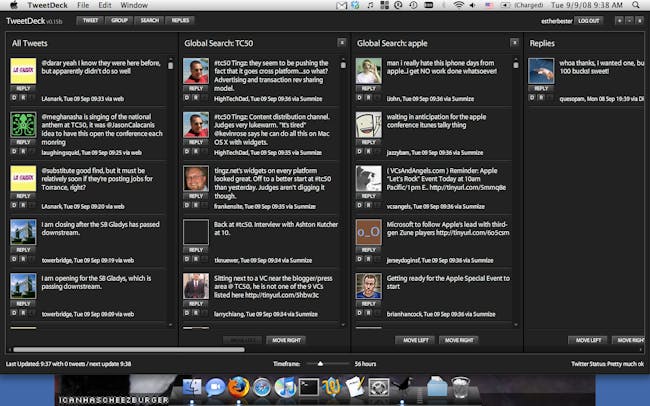This screenshot has width=650, height=406.
Task: Open the Edit menu
Action: coord(105,5)
